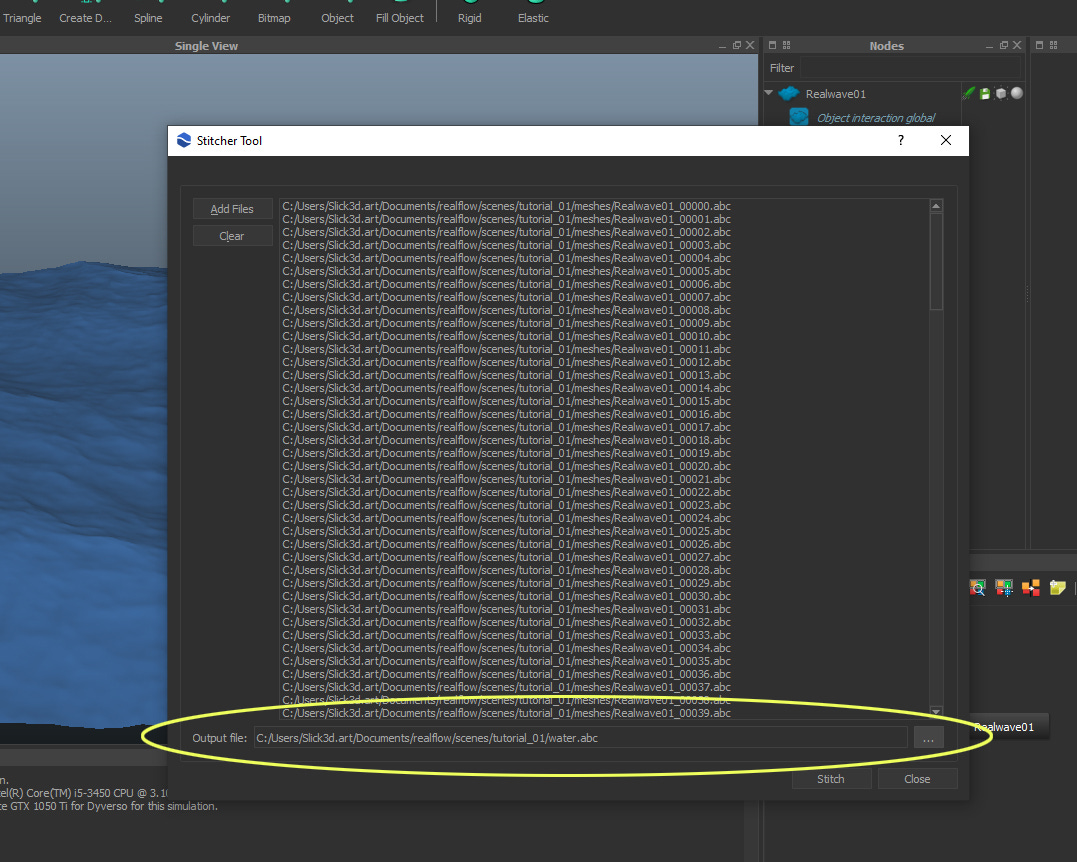Click the Stitch button

pos(831,779)
